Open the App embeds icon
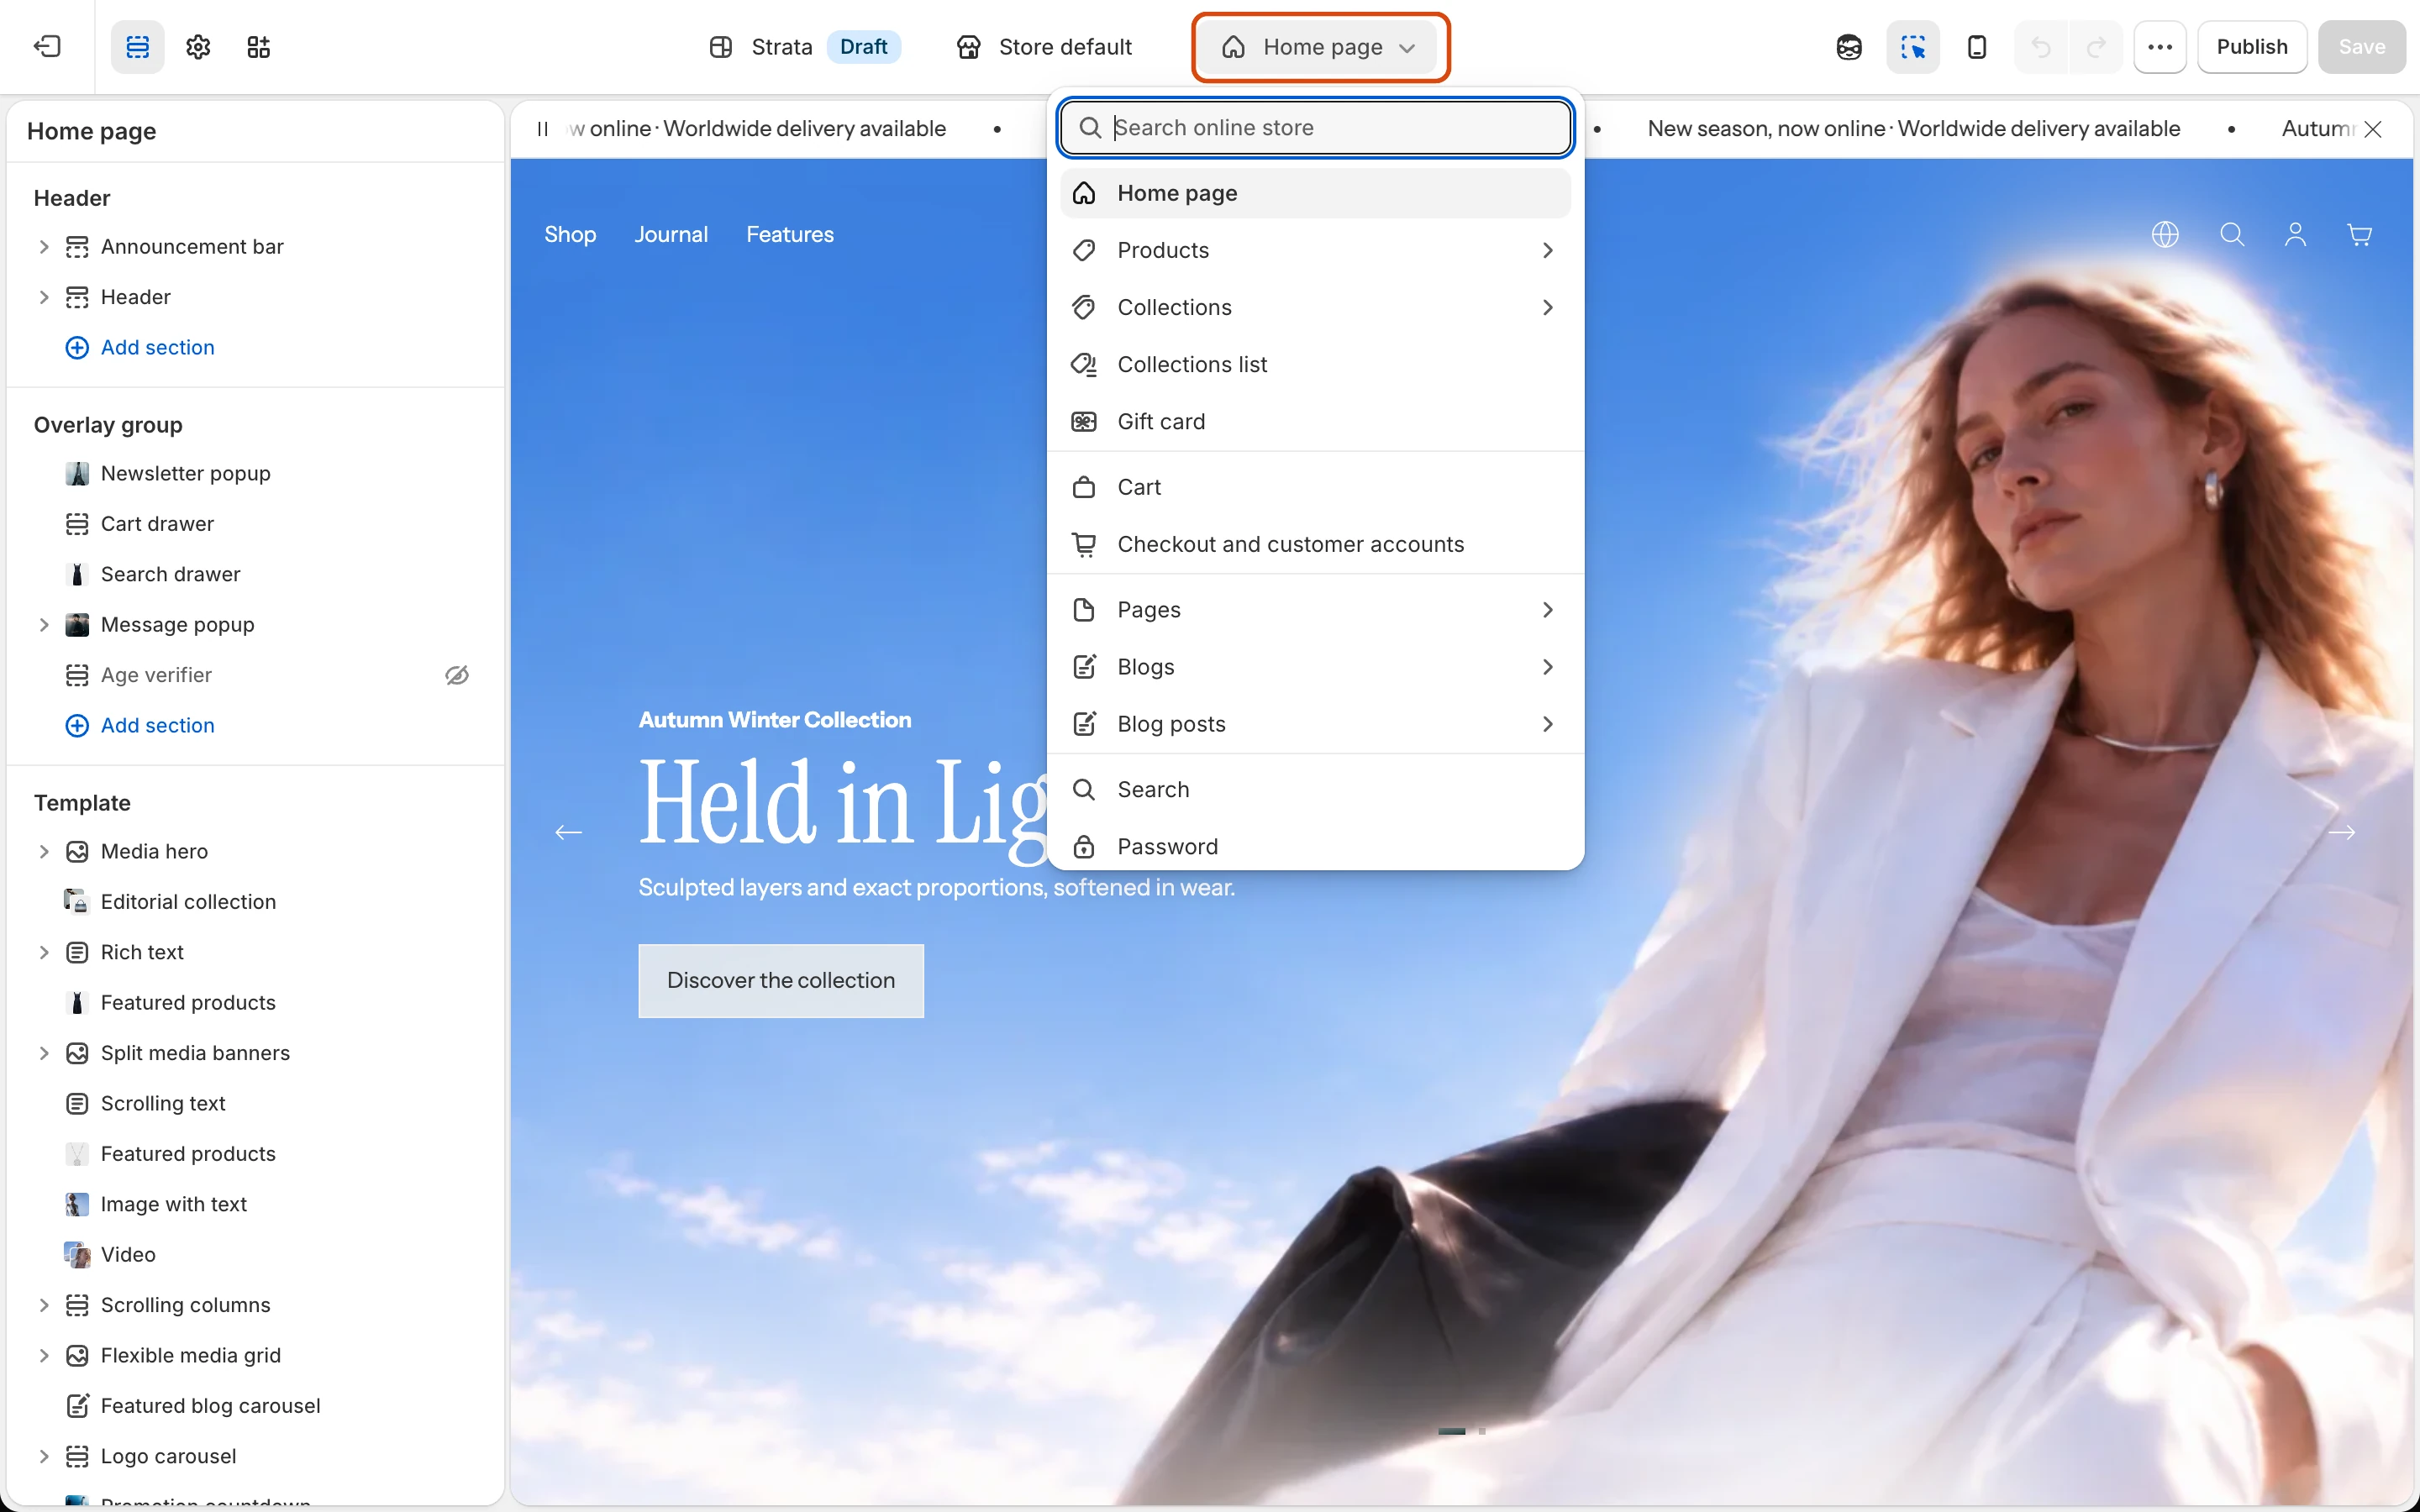Screen dimensions: 2420x1512 pos(259,47)
